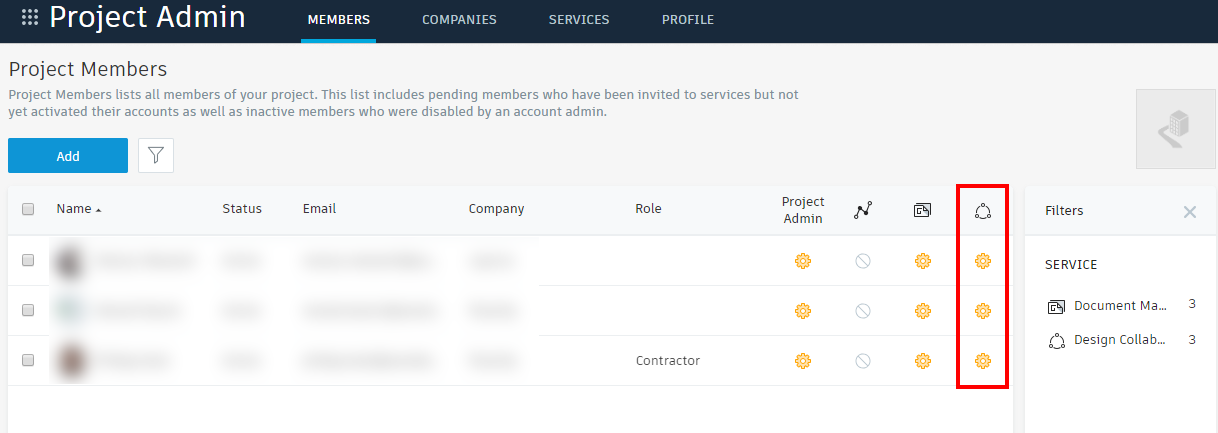
Task: Close the Filters panel
Action: coord(1190,212)
